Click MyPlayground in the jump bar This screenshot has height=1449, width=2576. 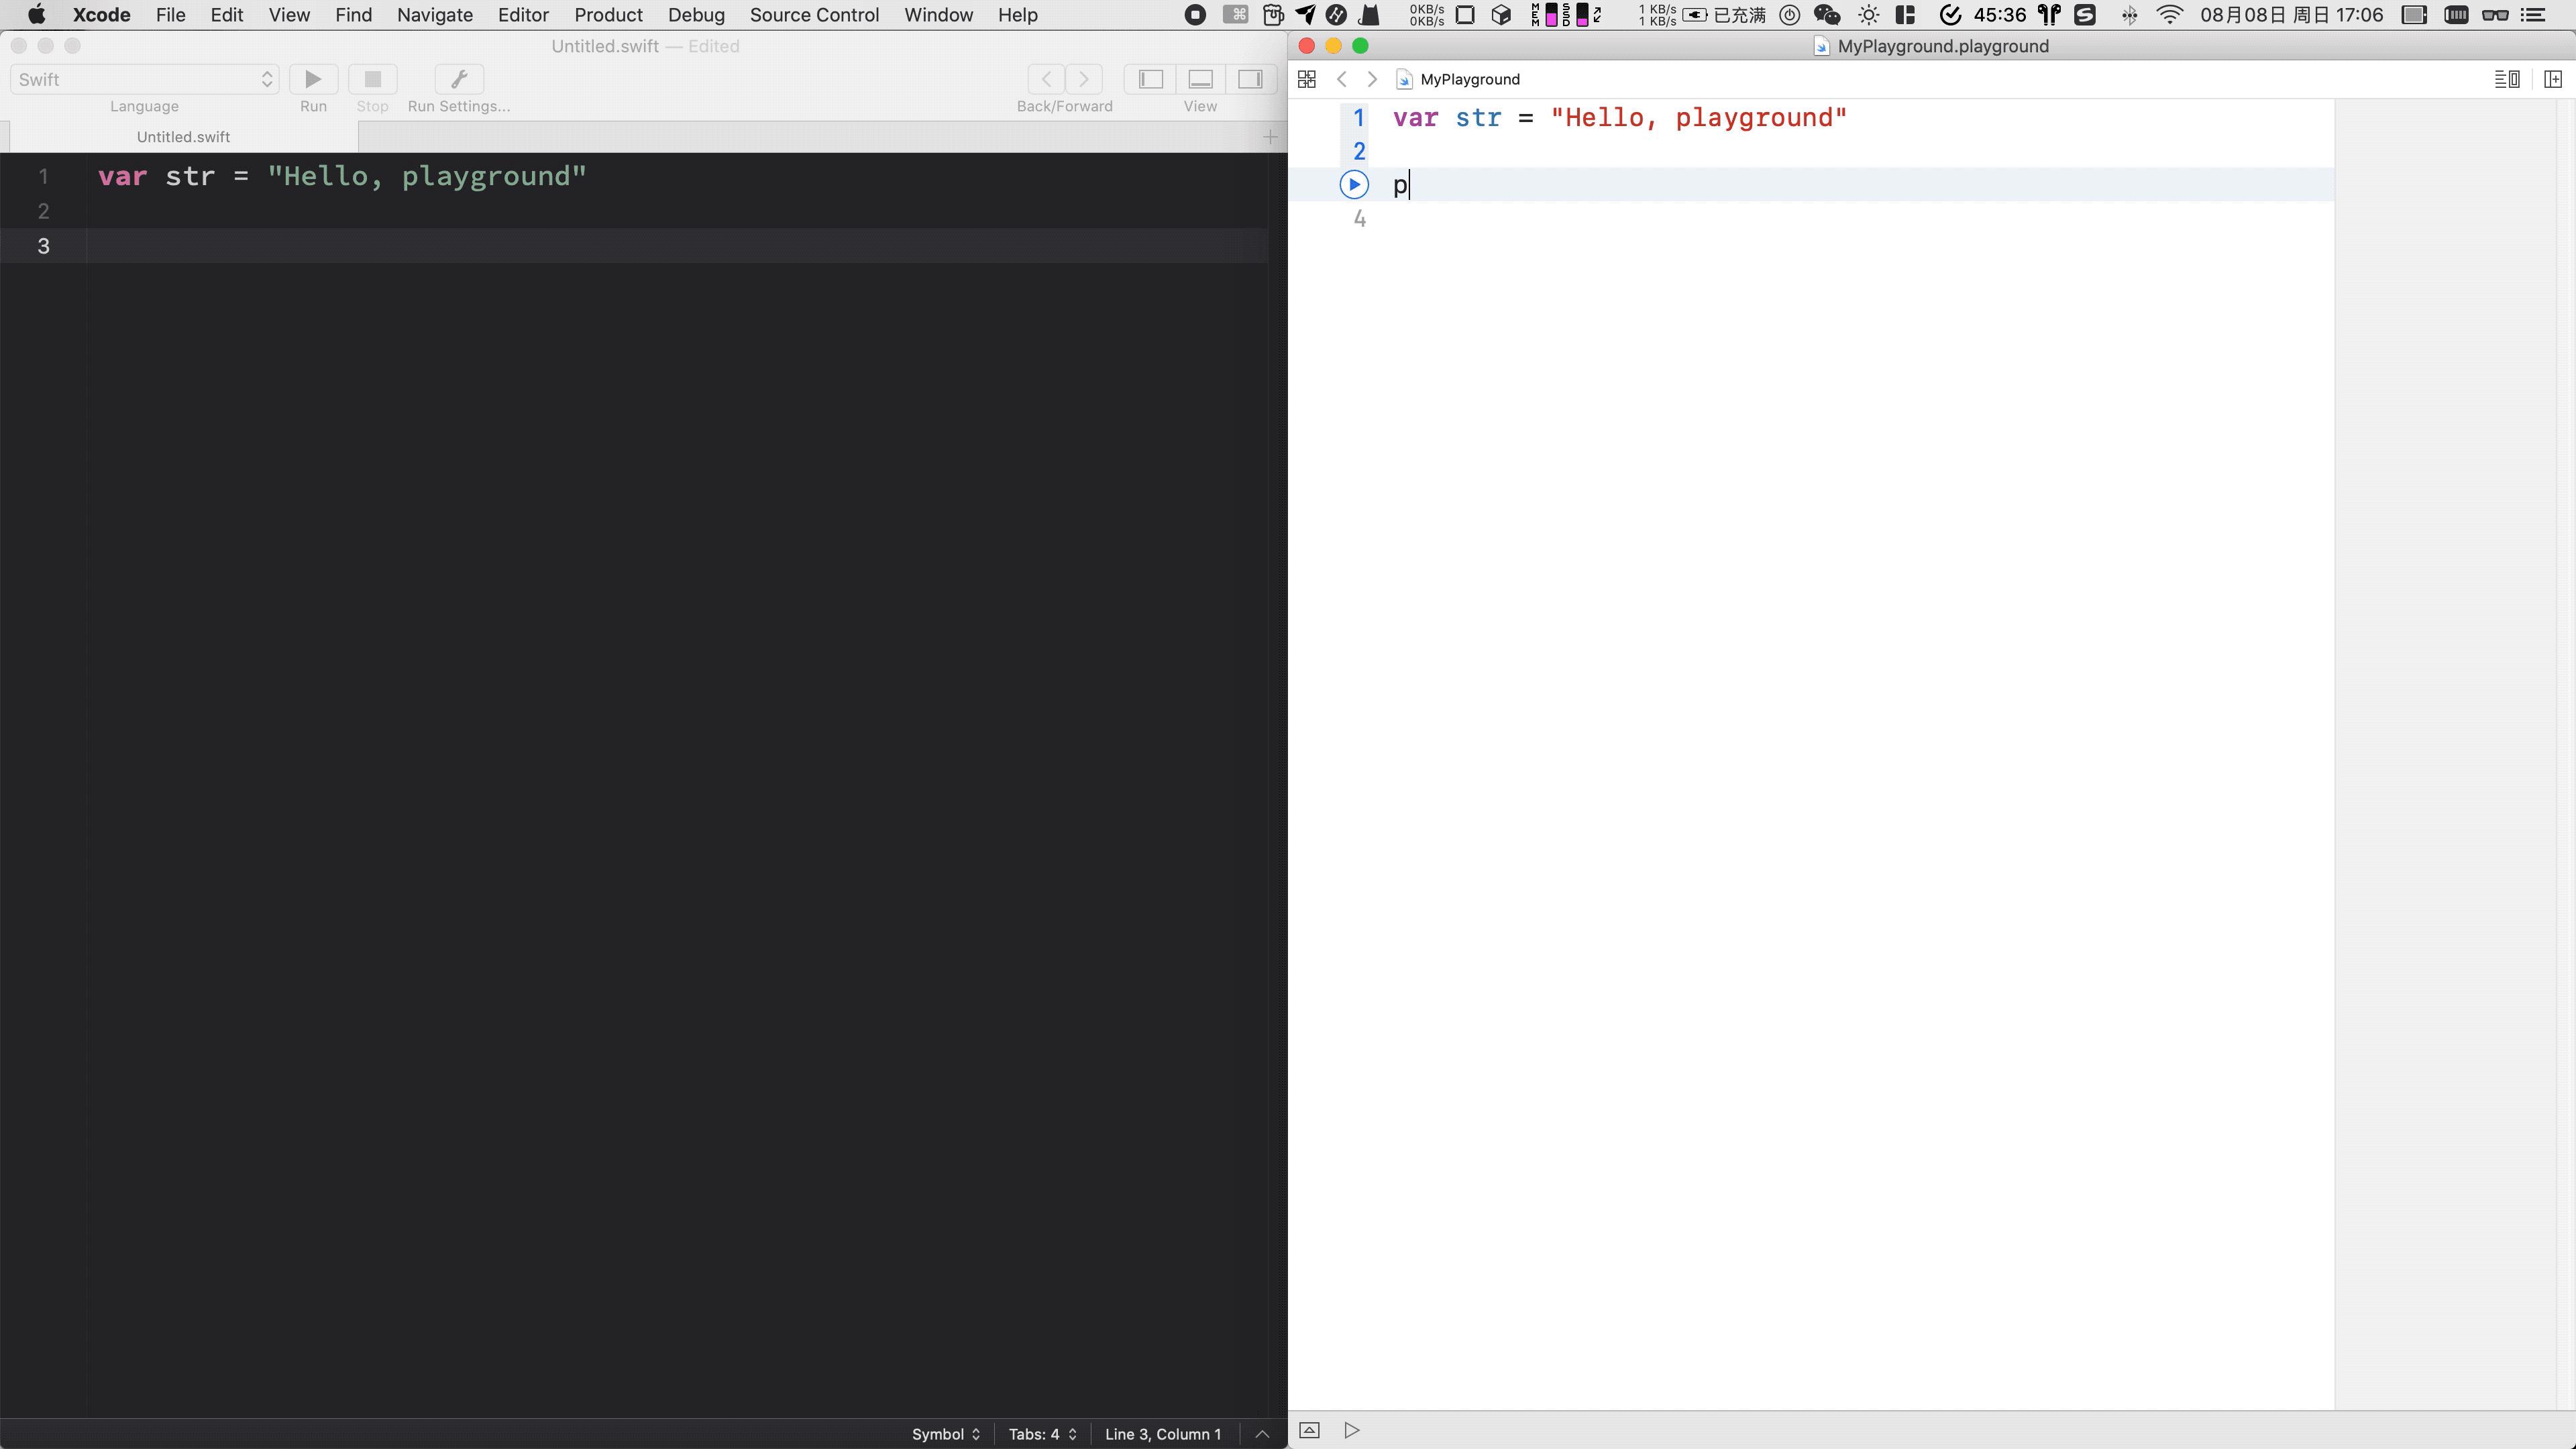click(x=1469, y=79)
